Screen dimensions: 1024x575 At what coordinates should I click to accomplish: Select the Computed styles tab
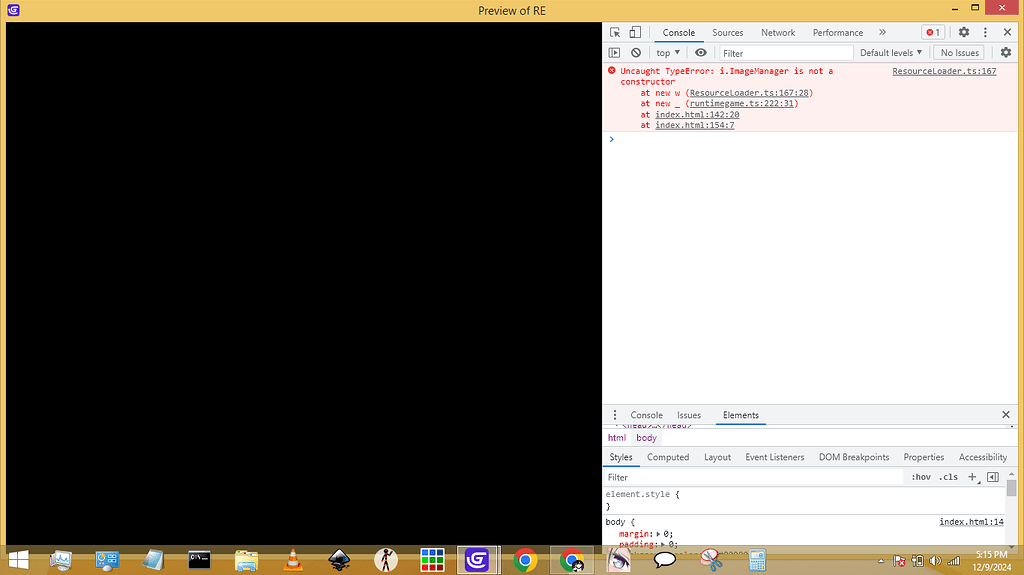point(668,457)
